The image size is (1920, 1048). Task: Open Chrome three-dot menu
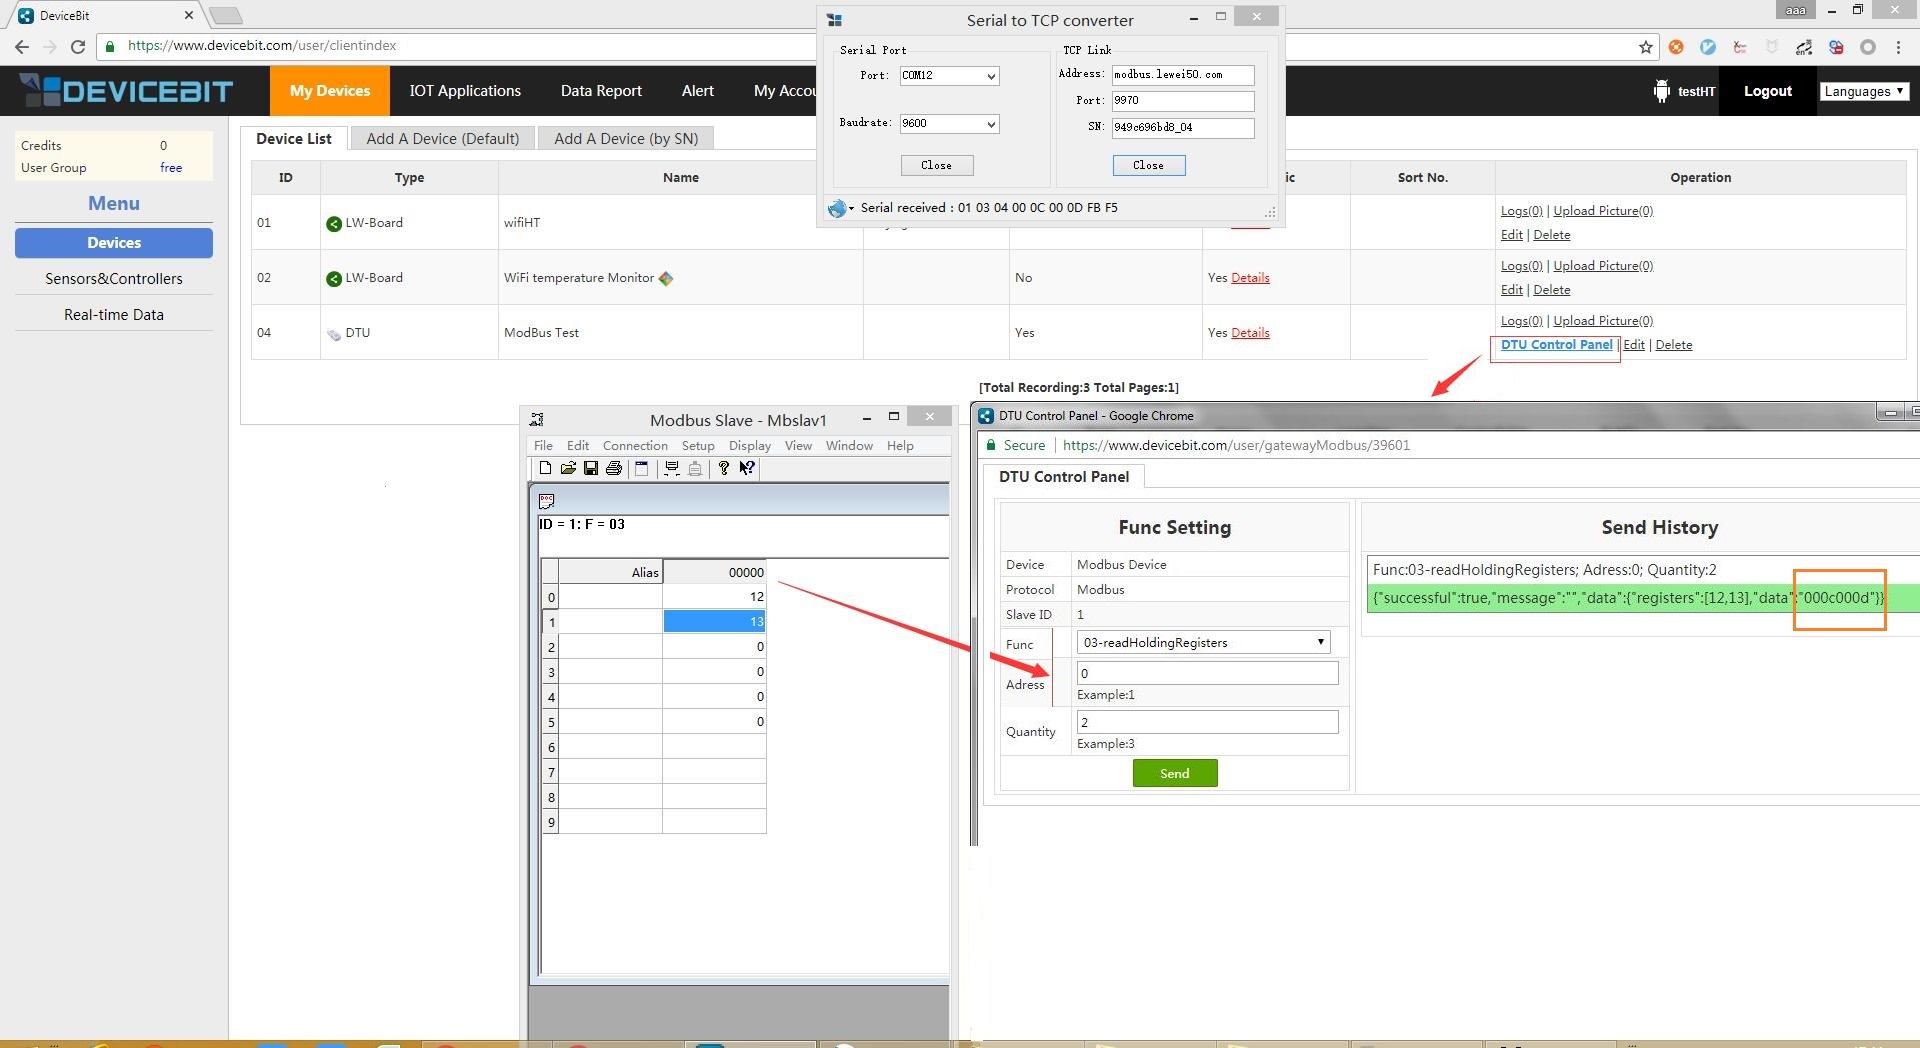point(1898,46)
